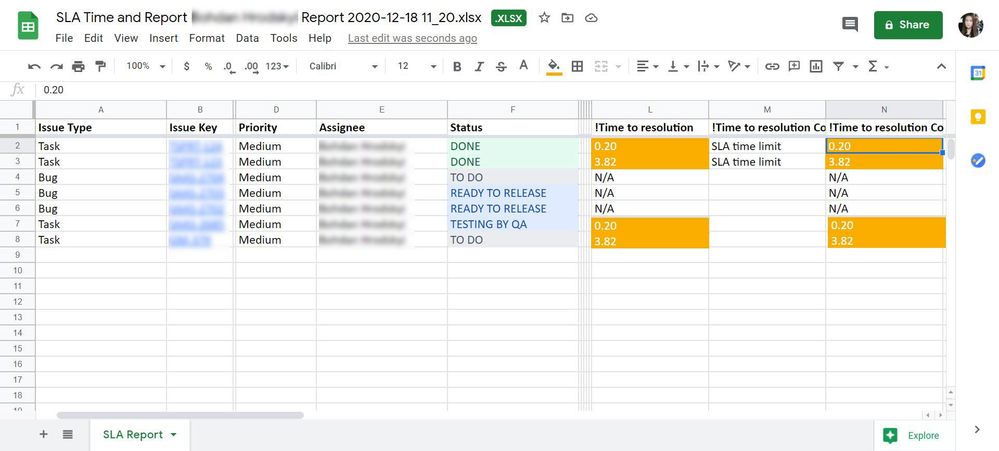999x451 pixels.
Task: Create a filter using funnel icon
Action: pos(838,66)
